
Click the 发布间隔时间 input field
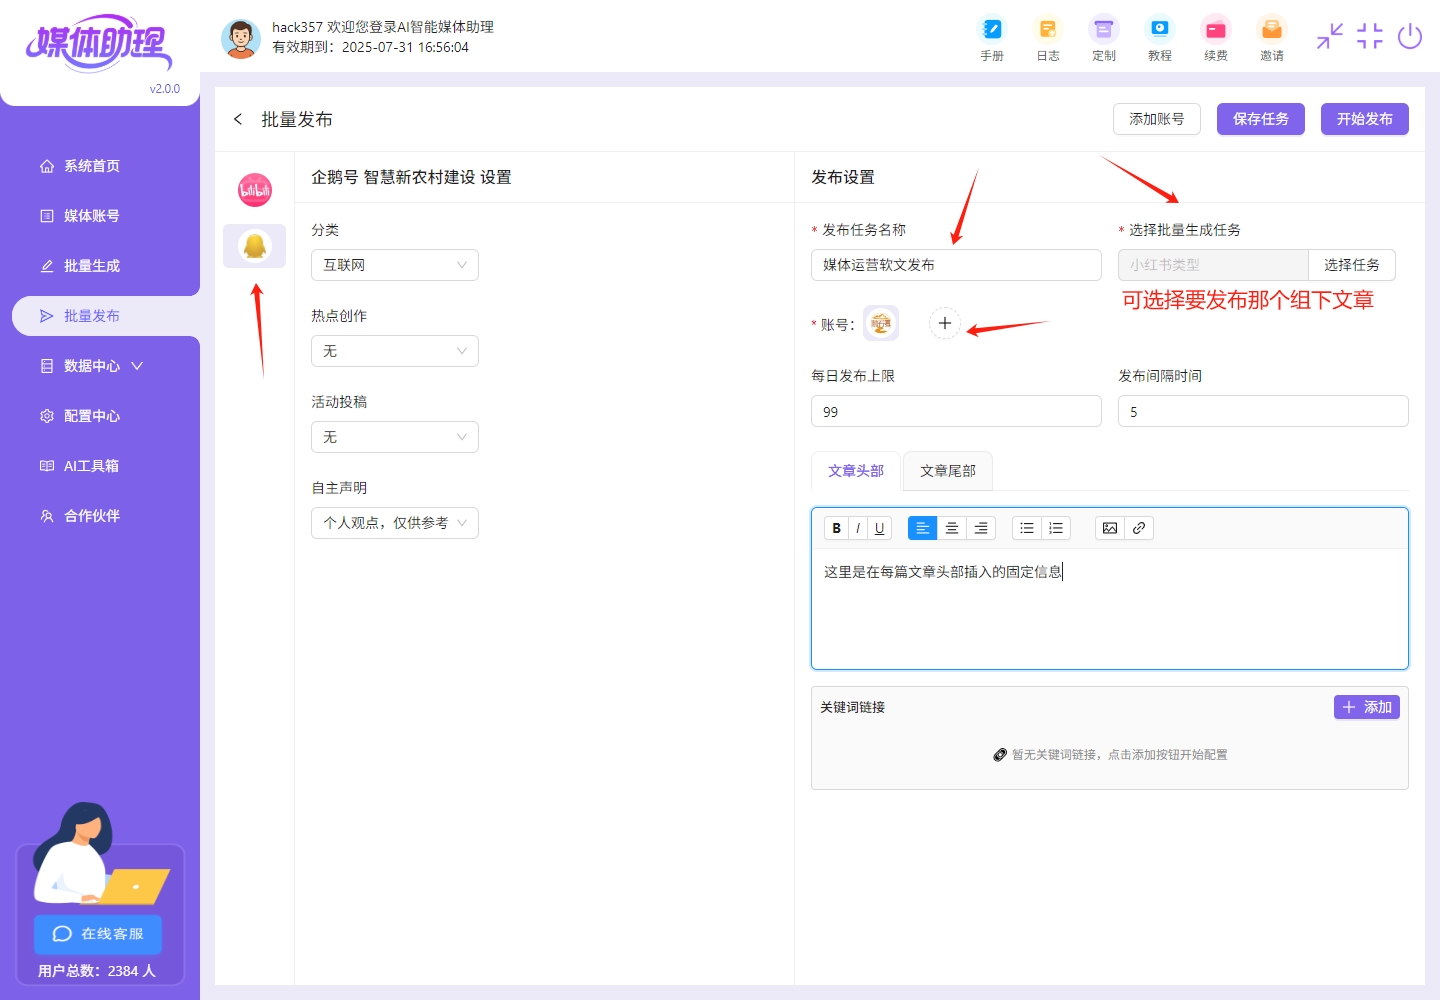point(1263,411)
